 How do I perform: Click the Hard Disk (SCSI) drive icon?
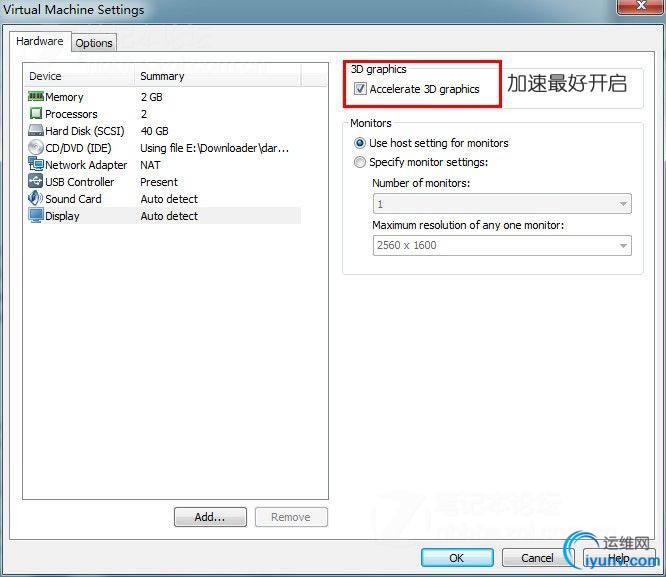click(36, 130)
